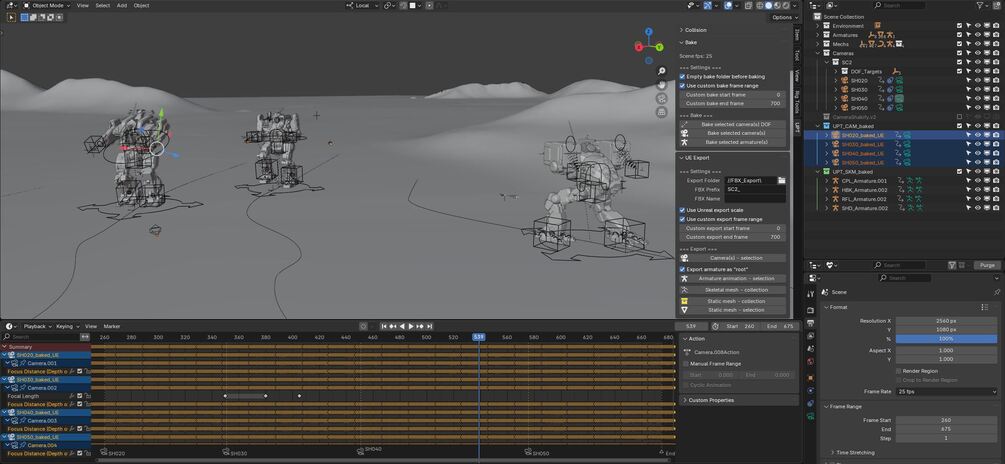Open the Frame Rate dropdown

pyautogui.click(x=947, y=392)
